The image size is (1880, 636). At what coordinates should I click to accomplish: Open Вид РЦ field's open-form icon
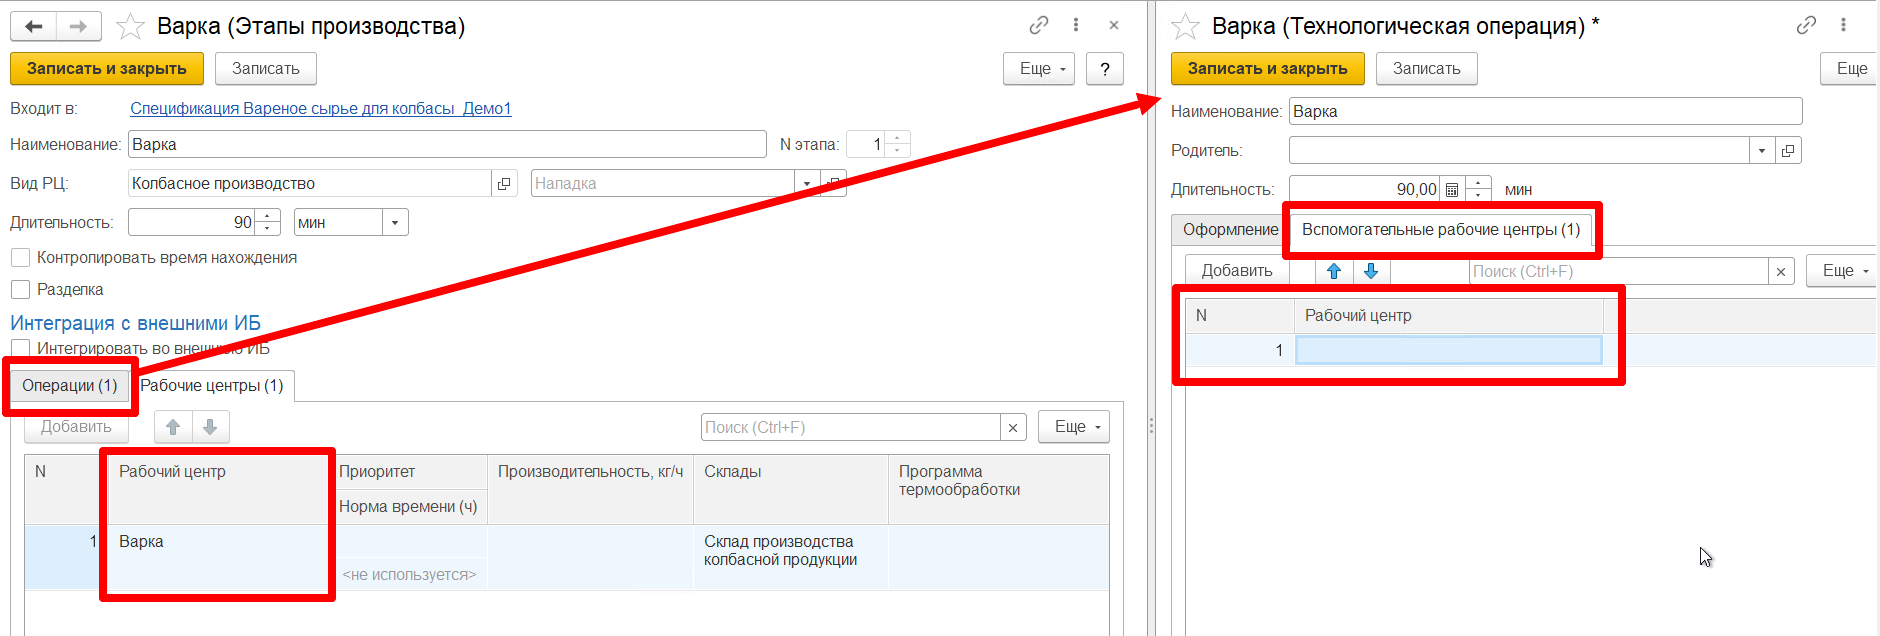(x=504, y=184)
